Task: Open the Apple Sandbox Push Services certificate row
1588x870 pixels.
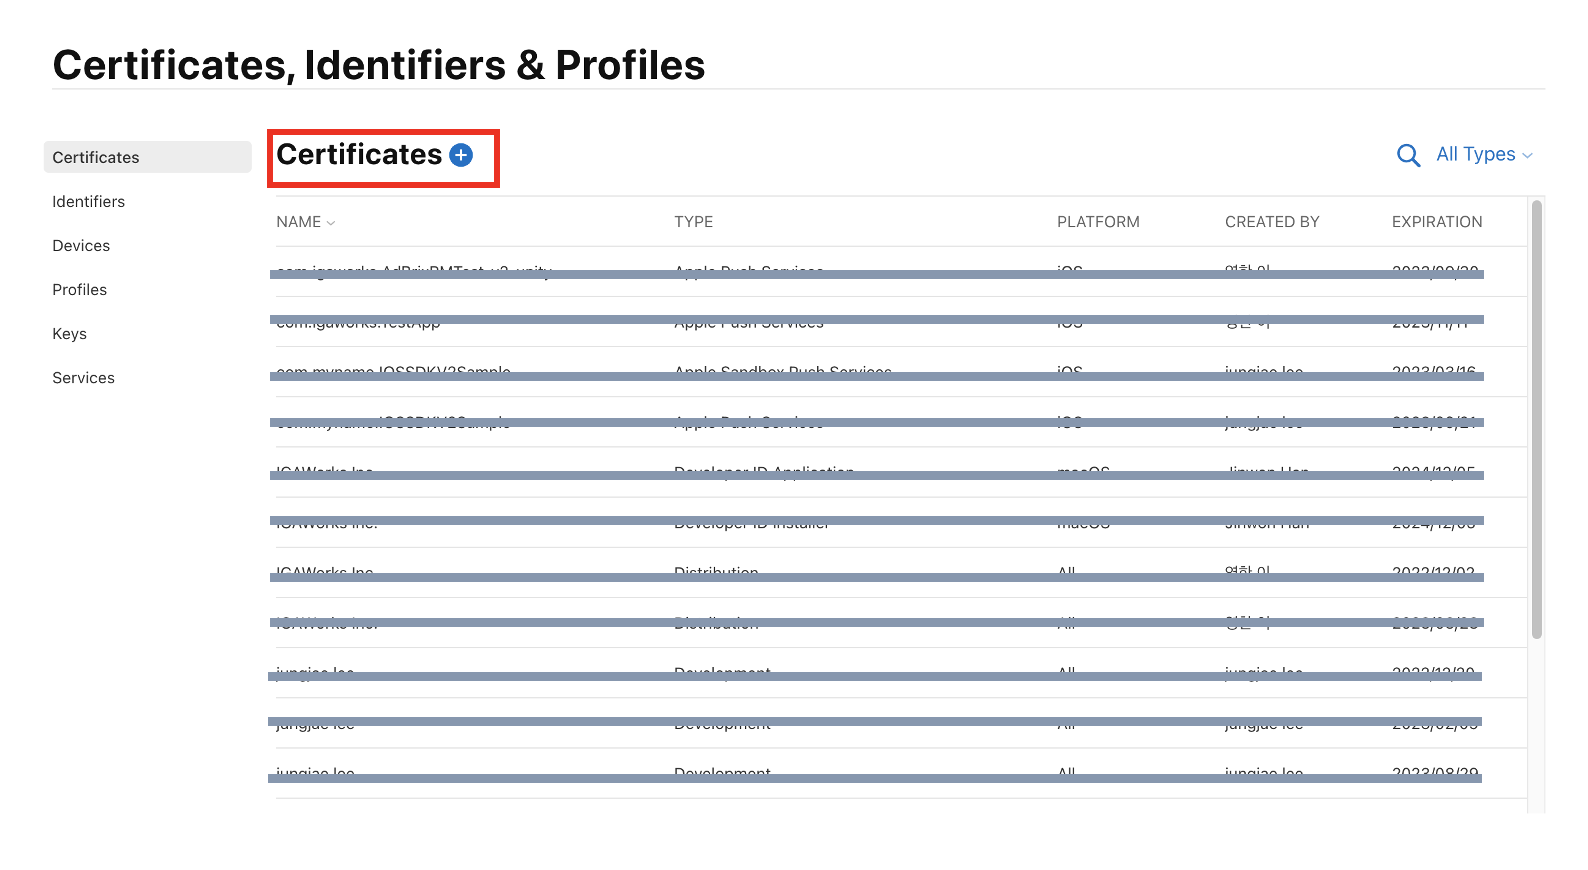Action: (782, 369)
